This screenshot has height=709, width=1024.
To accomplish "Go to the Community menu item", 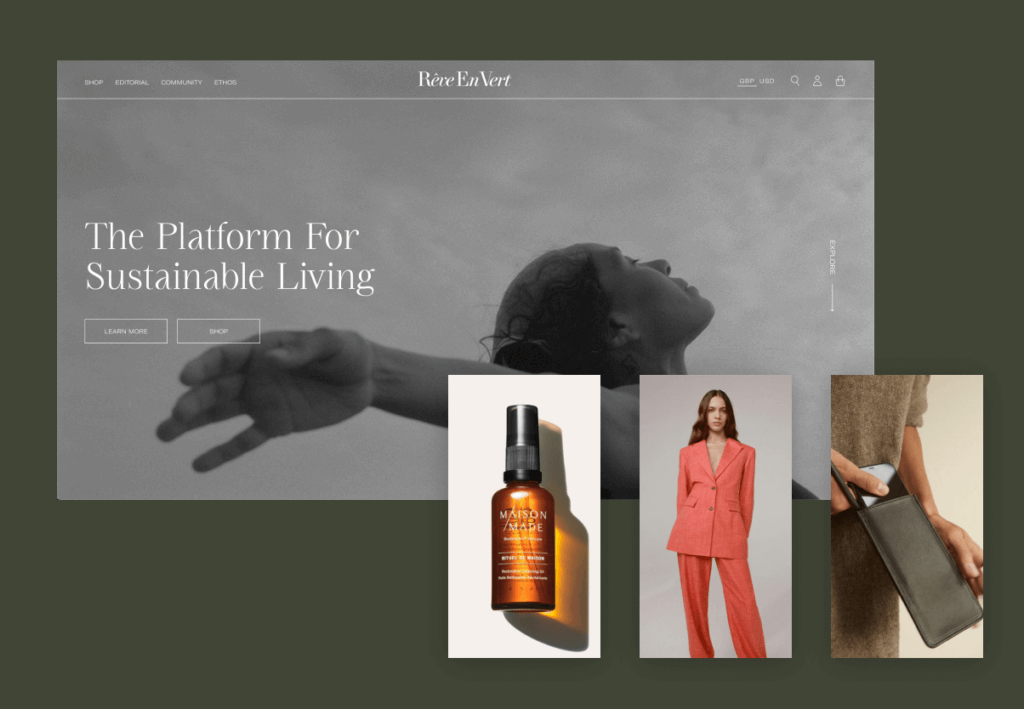I will [x=181, y=82].
